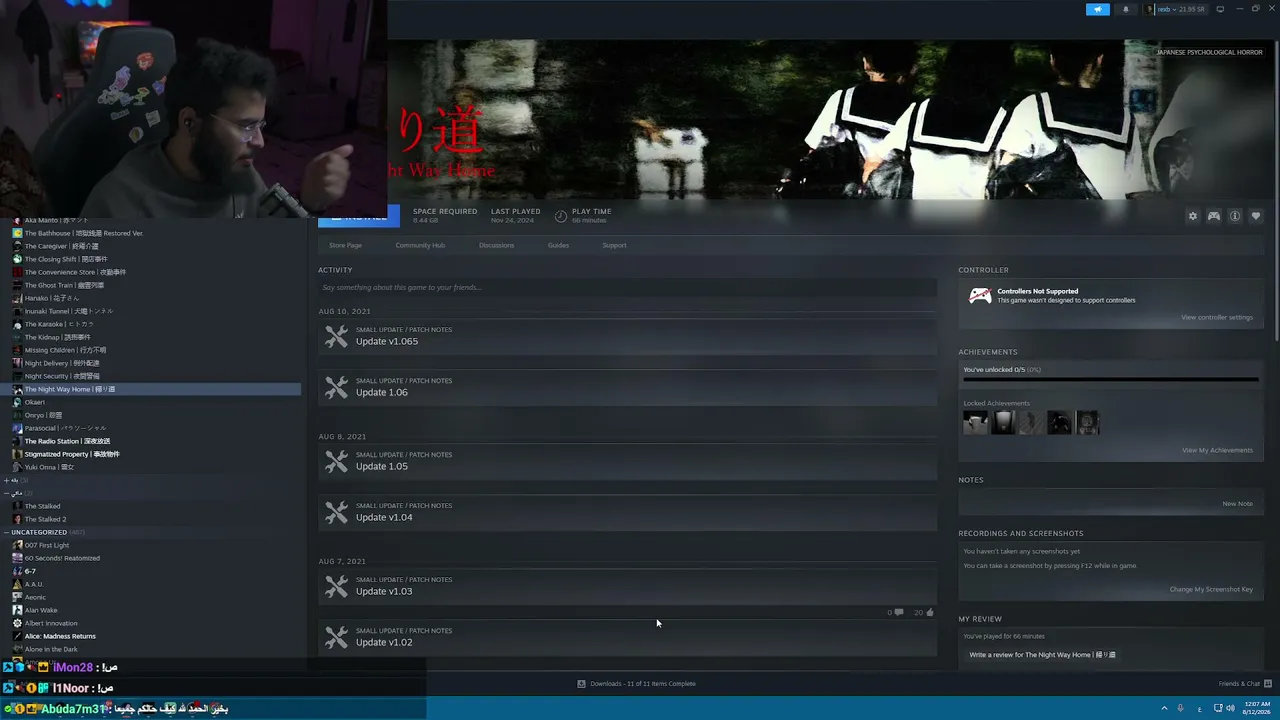This screenshot has height=720, width=1280.
Task: Write a review for The Night Way Home
Action: (x=1042, y=655)
